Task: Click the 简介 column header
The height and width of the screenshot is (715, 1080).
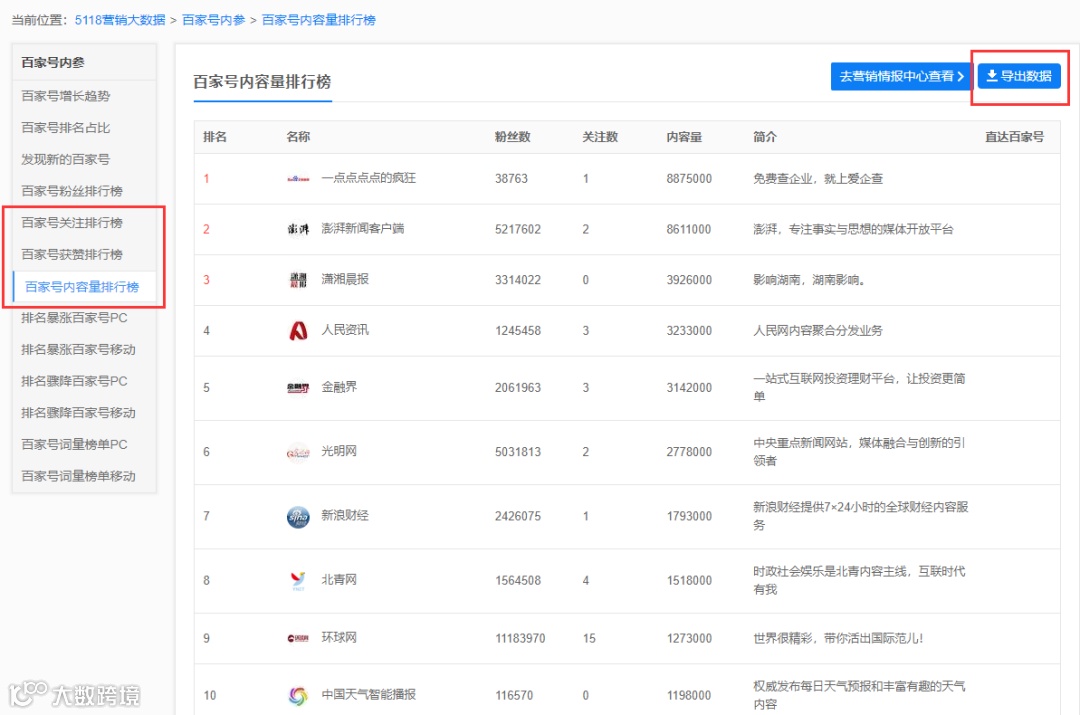Action: pyautogui.click(x=765, y=137)
